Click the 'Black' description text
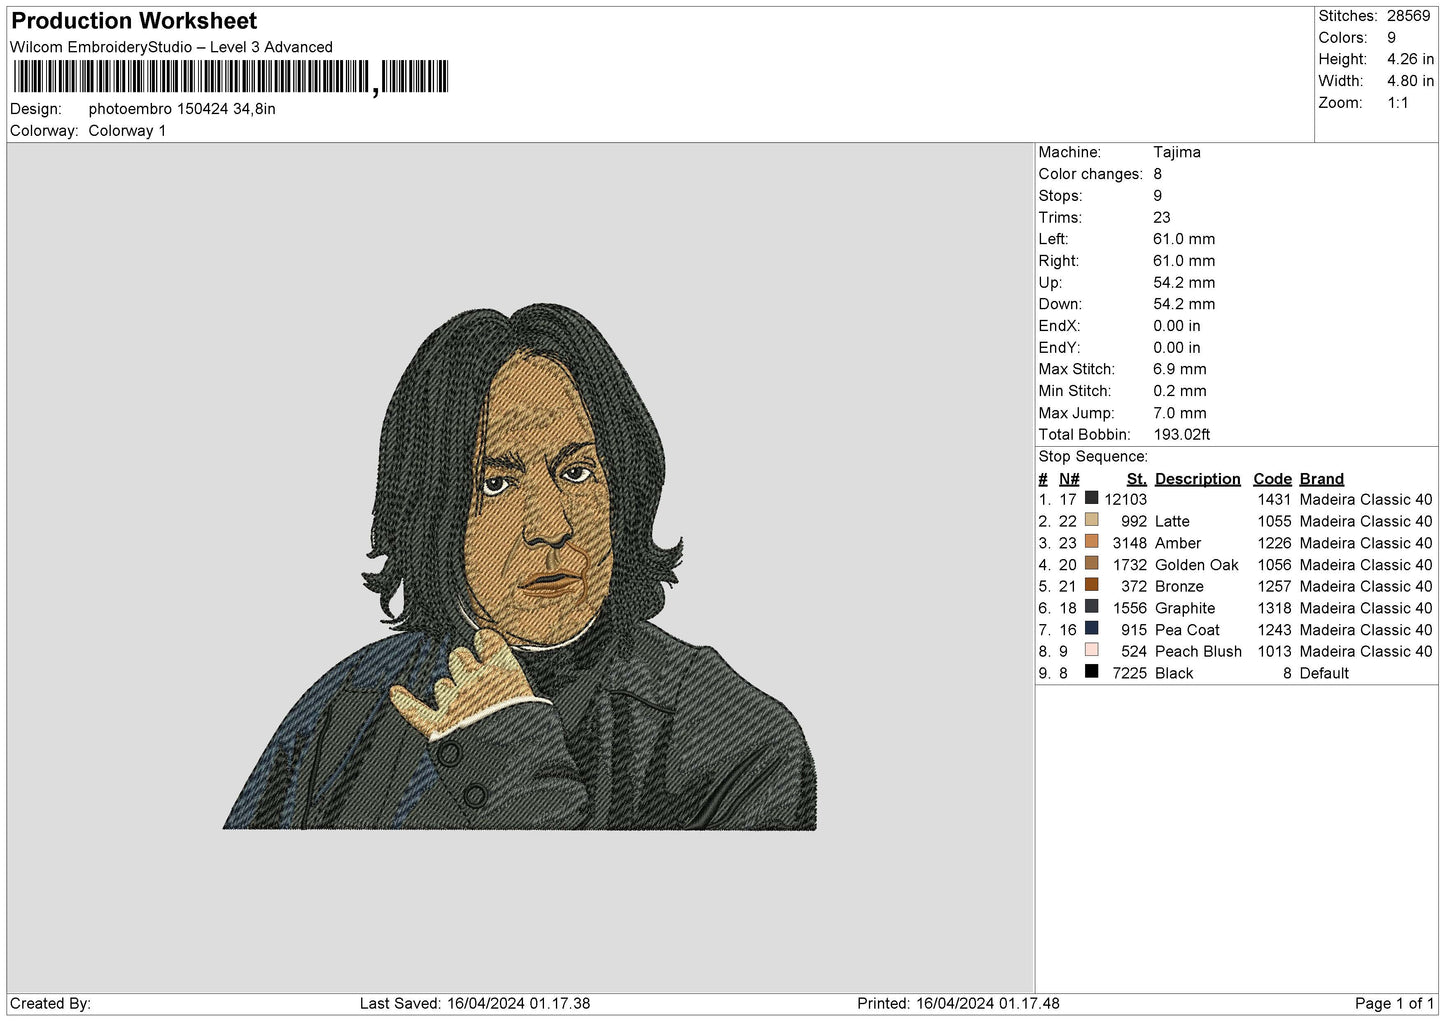Viewport: 1445px width, 1021px height. [x=1174, y=673]
